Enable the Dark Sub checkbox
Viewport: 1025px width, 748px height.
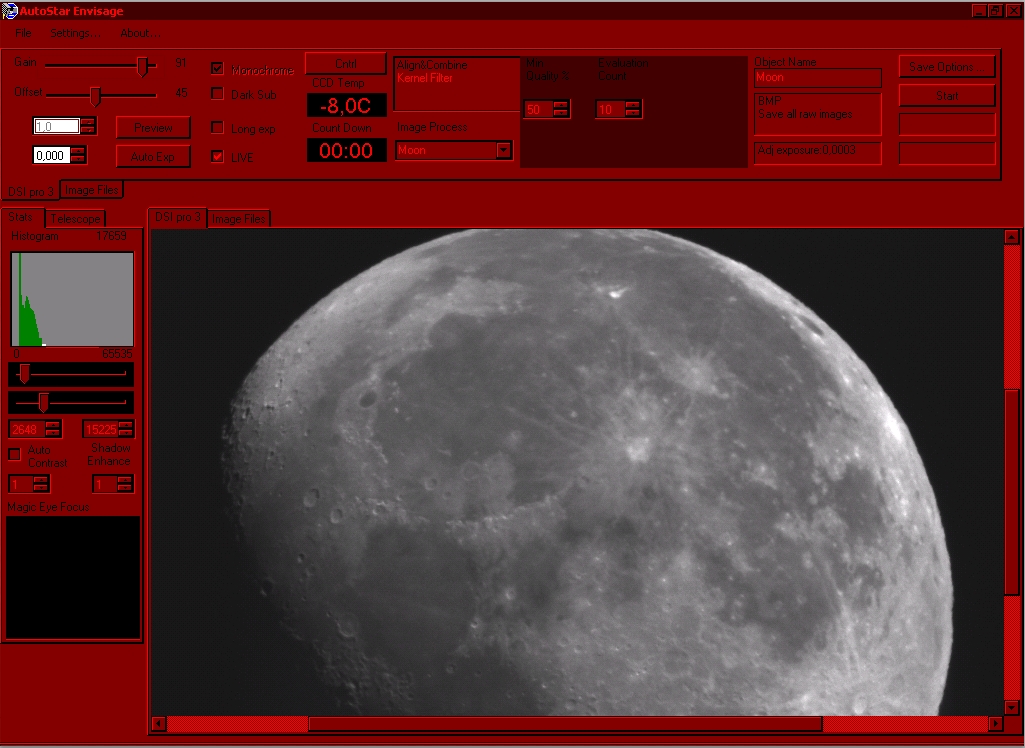[218, 94]
